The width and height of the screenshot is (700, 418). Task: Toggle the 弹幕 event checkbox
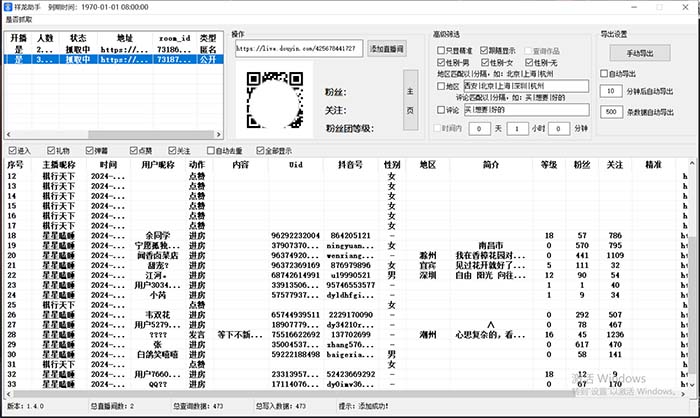91,150
